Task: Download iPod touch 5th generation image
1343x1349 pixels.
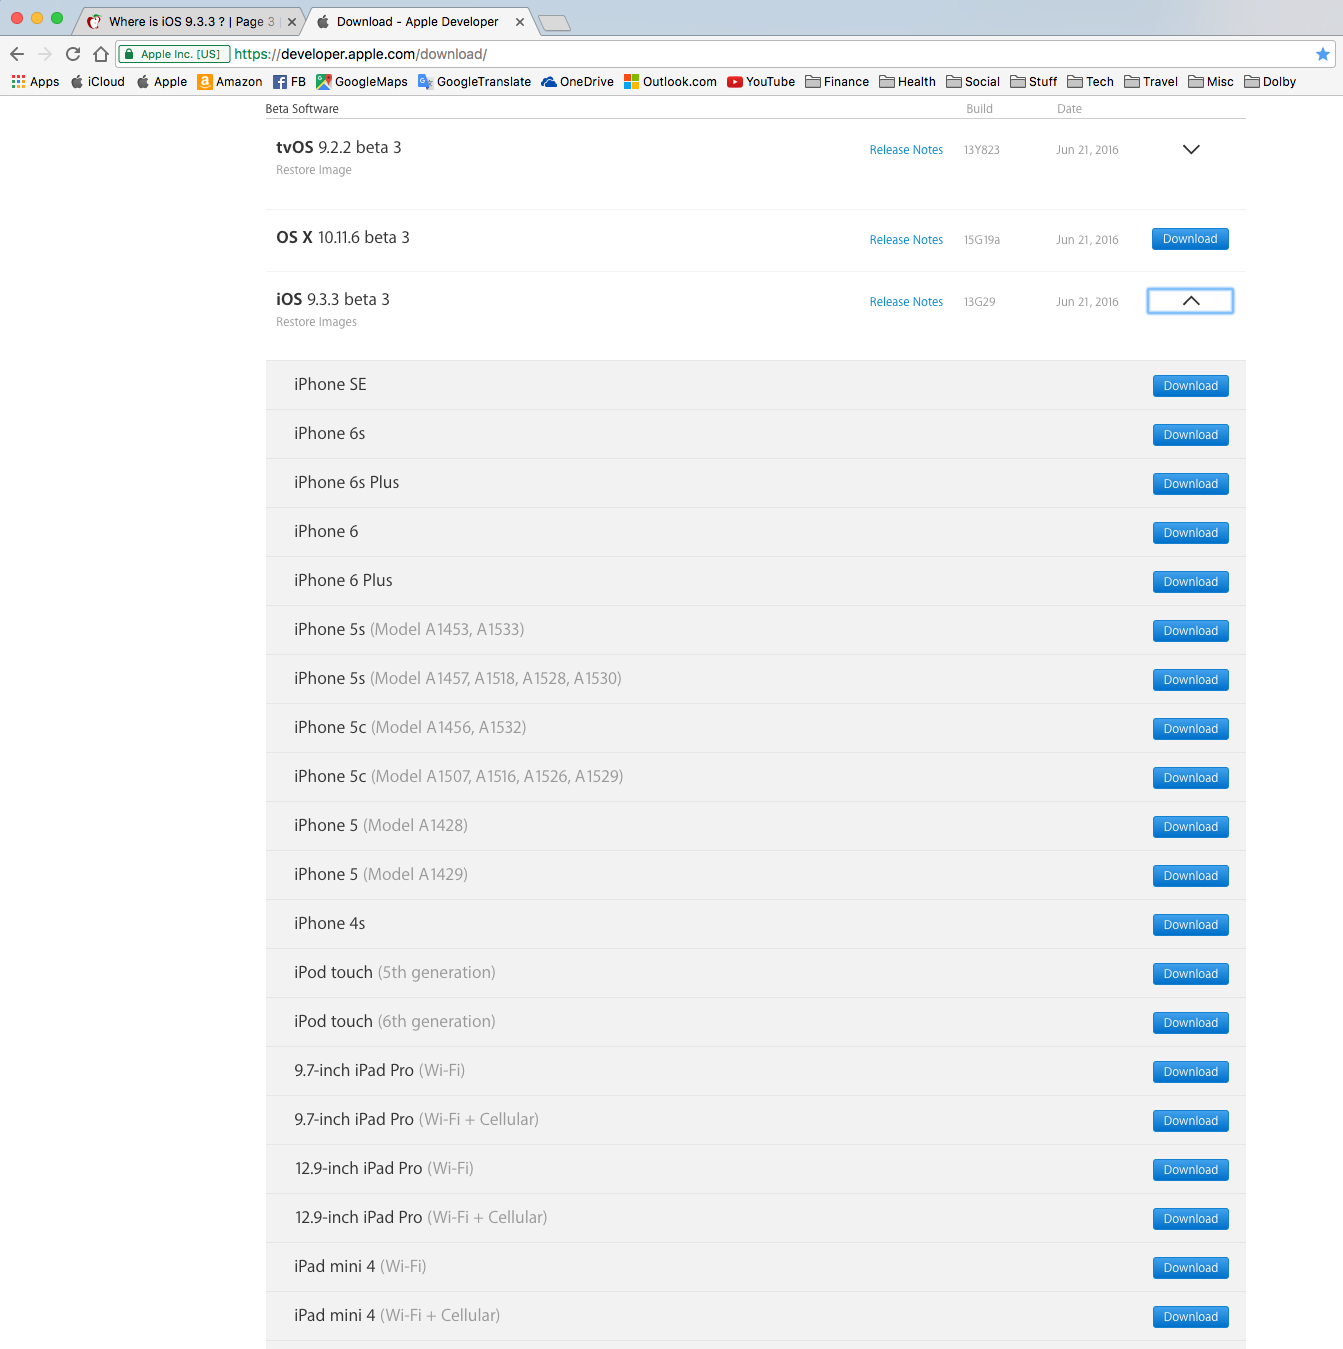Action: [x=1190, y=974]
